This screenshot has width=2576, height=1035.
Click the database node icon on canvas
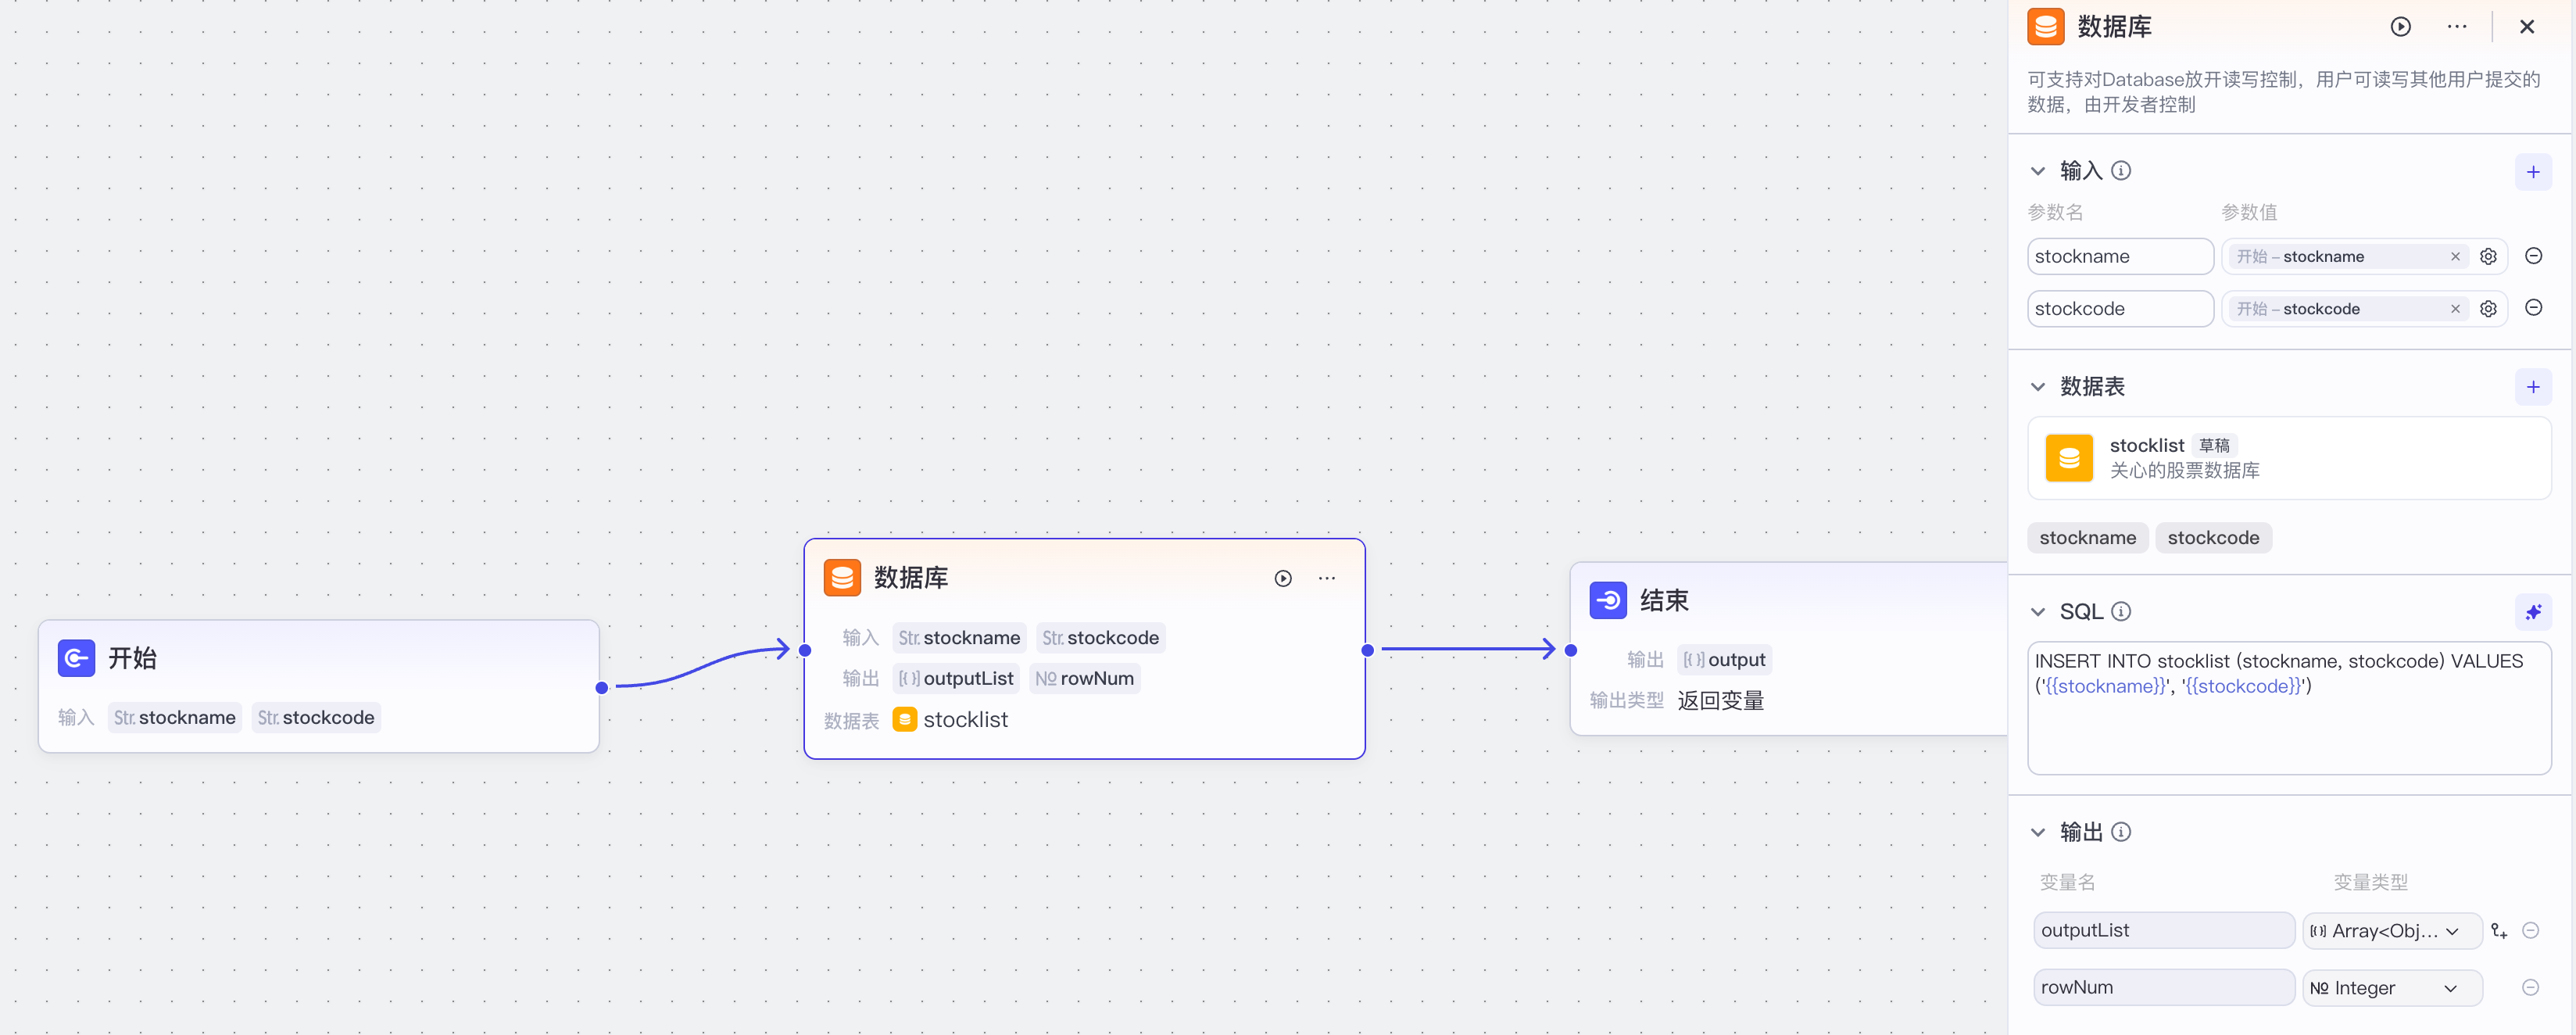tap(842, 577)
